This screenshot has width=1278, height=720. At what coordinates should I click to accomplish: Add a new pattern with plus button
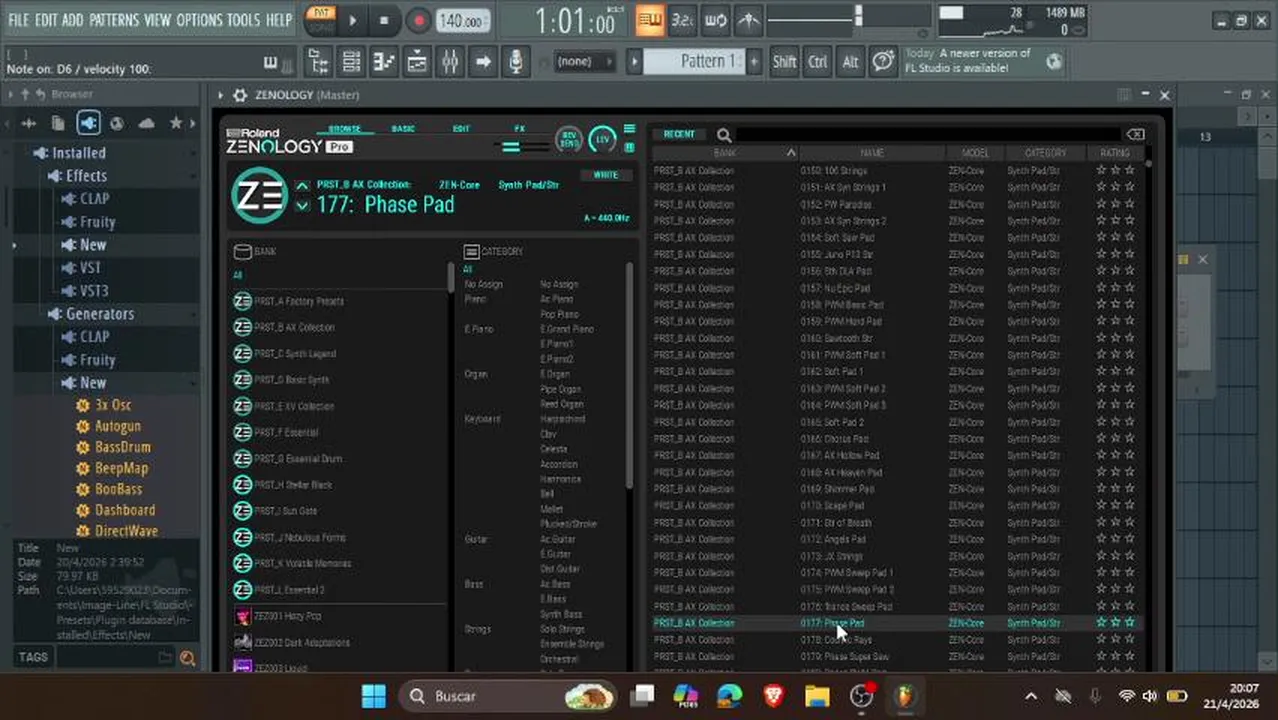[754, 62]
